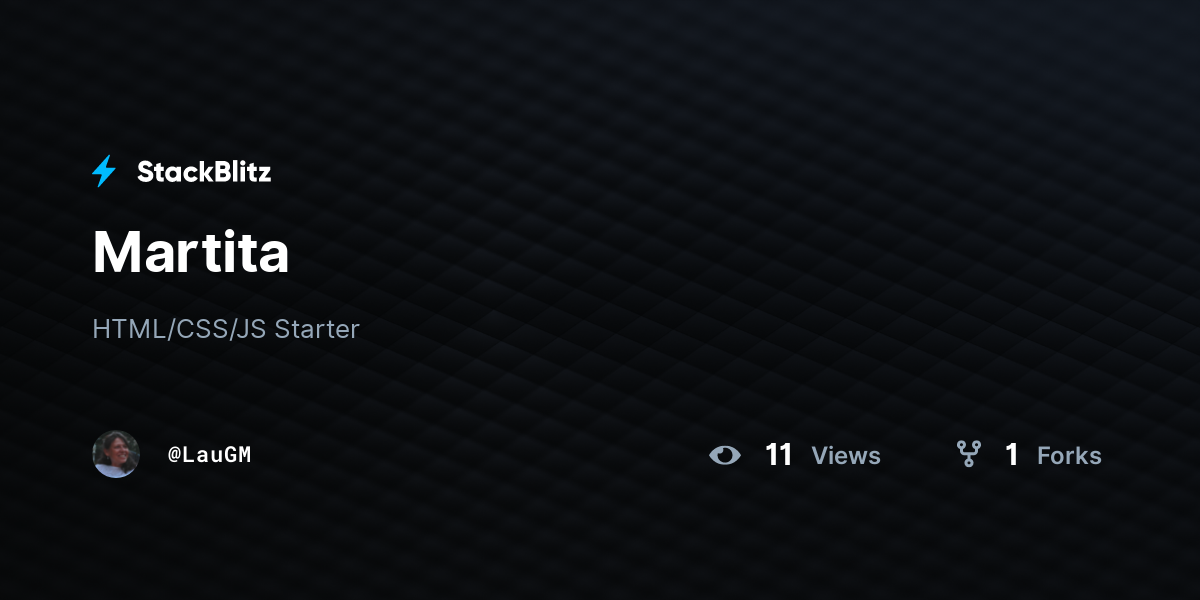Open the @LauGM username link

[x=209, y=455]
